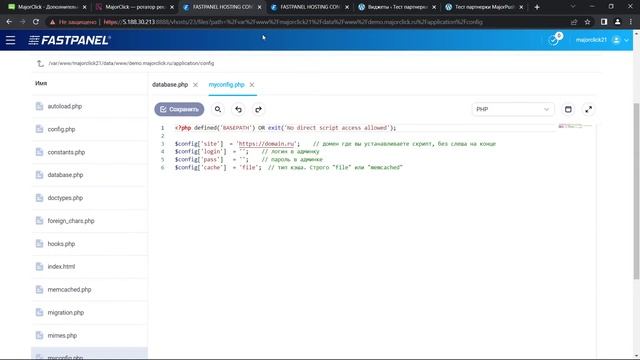Viewport: 640px width, 360px height.
Task: Go back in browser history
Action: (9, 22)
